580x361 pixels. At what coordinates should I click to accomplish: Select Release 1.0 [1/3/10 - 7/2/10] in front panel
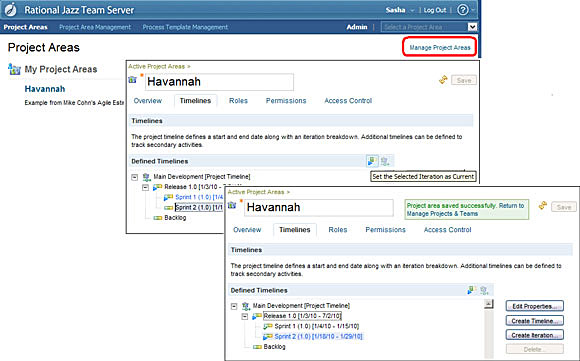point(302,316)
